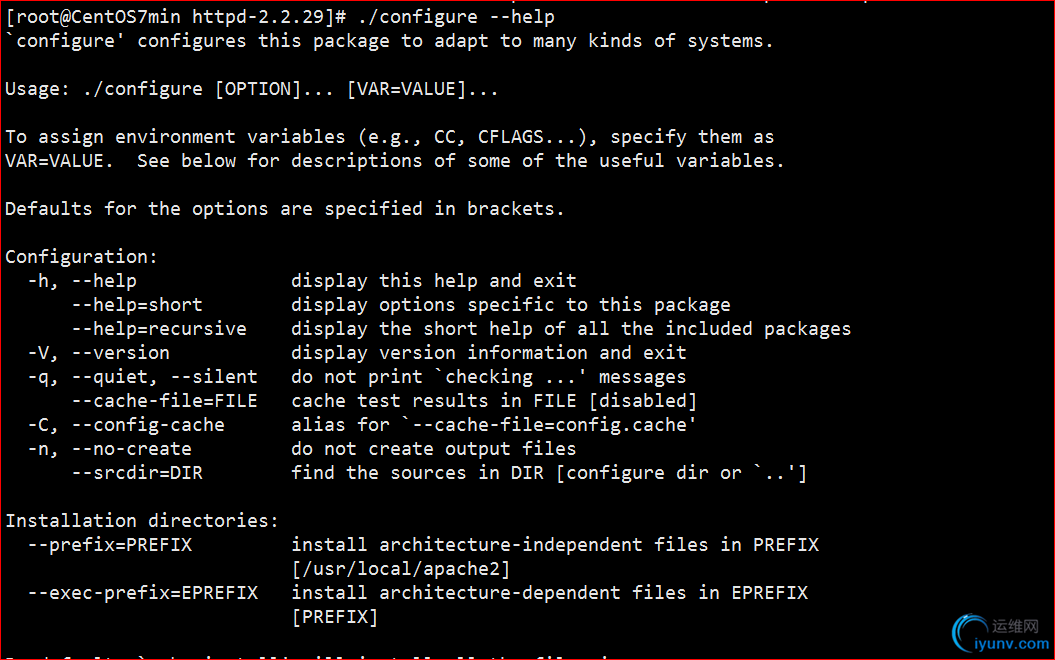The image size is (1055, 660).
Task: Click the --prefix=PREFIX option
Action: tap(110, 545)
